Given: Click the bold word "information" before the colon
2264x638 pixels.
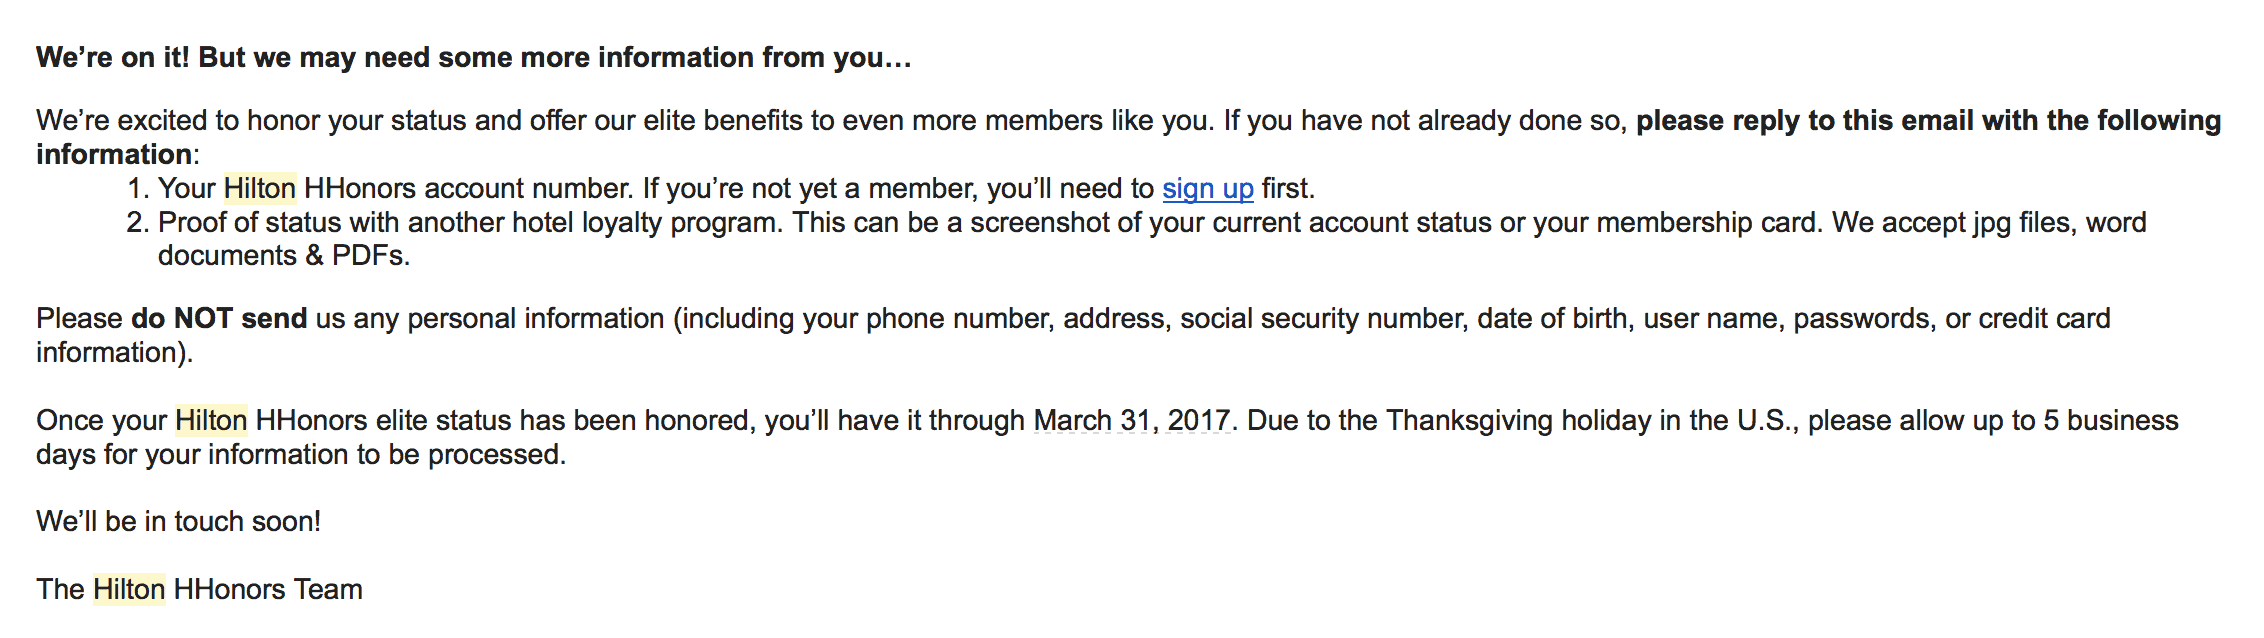Looking at the screenshot, I should pos(114,154).
